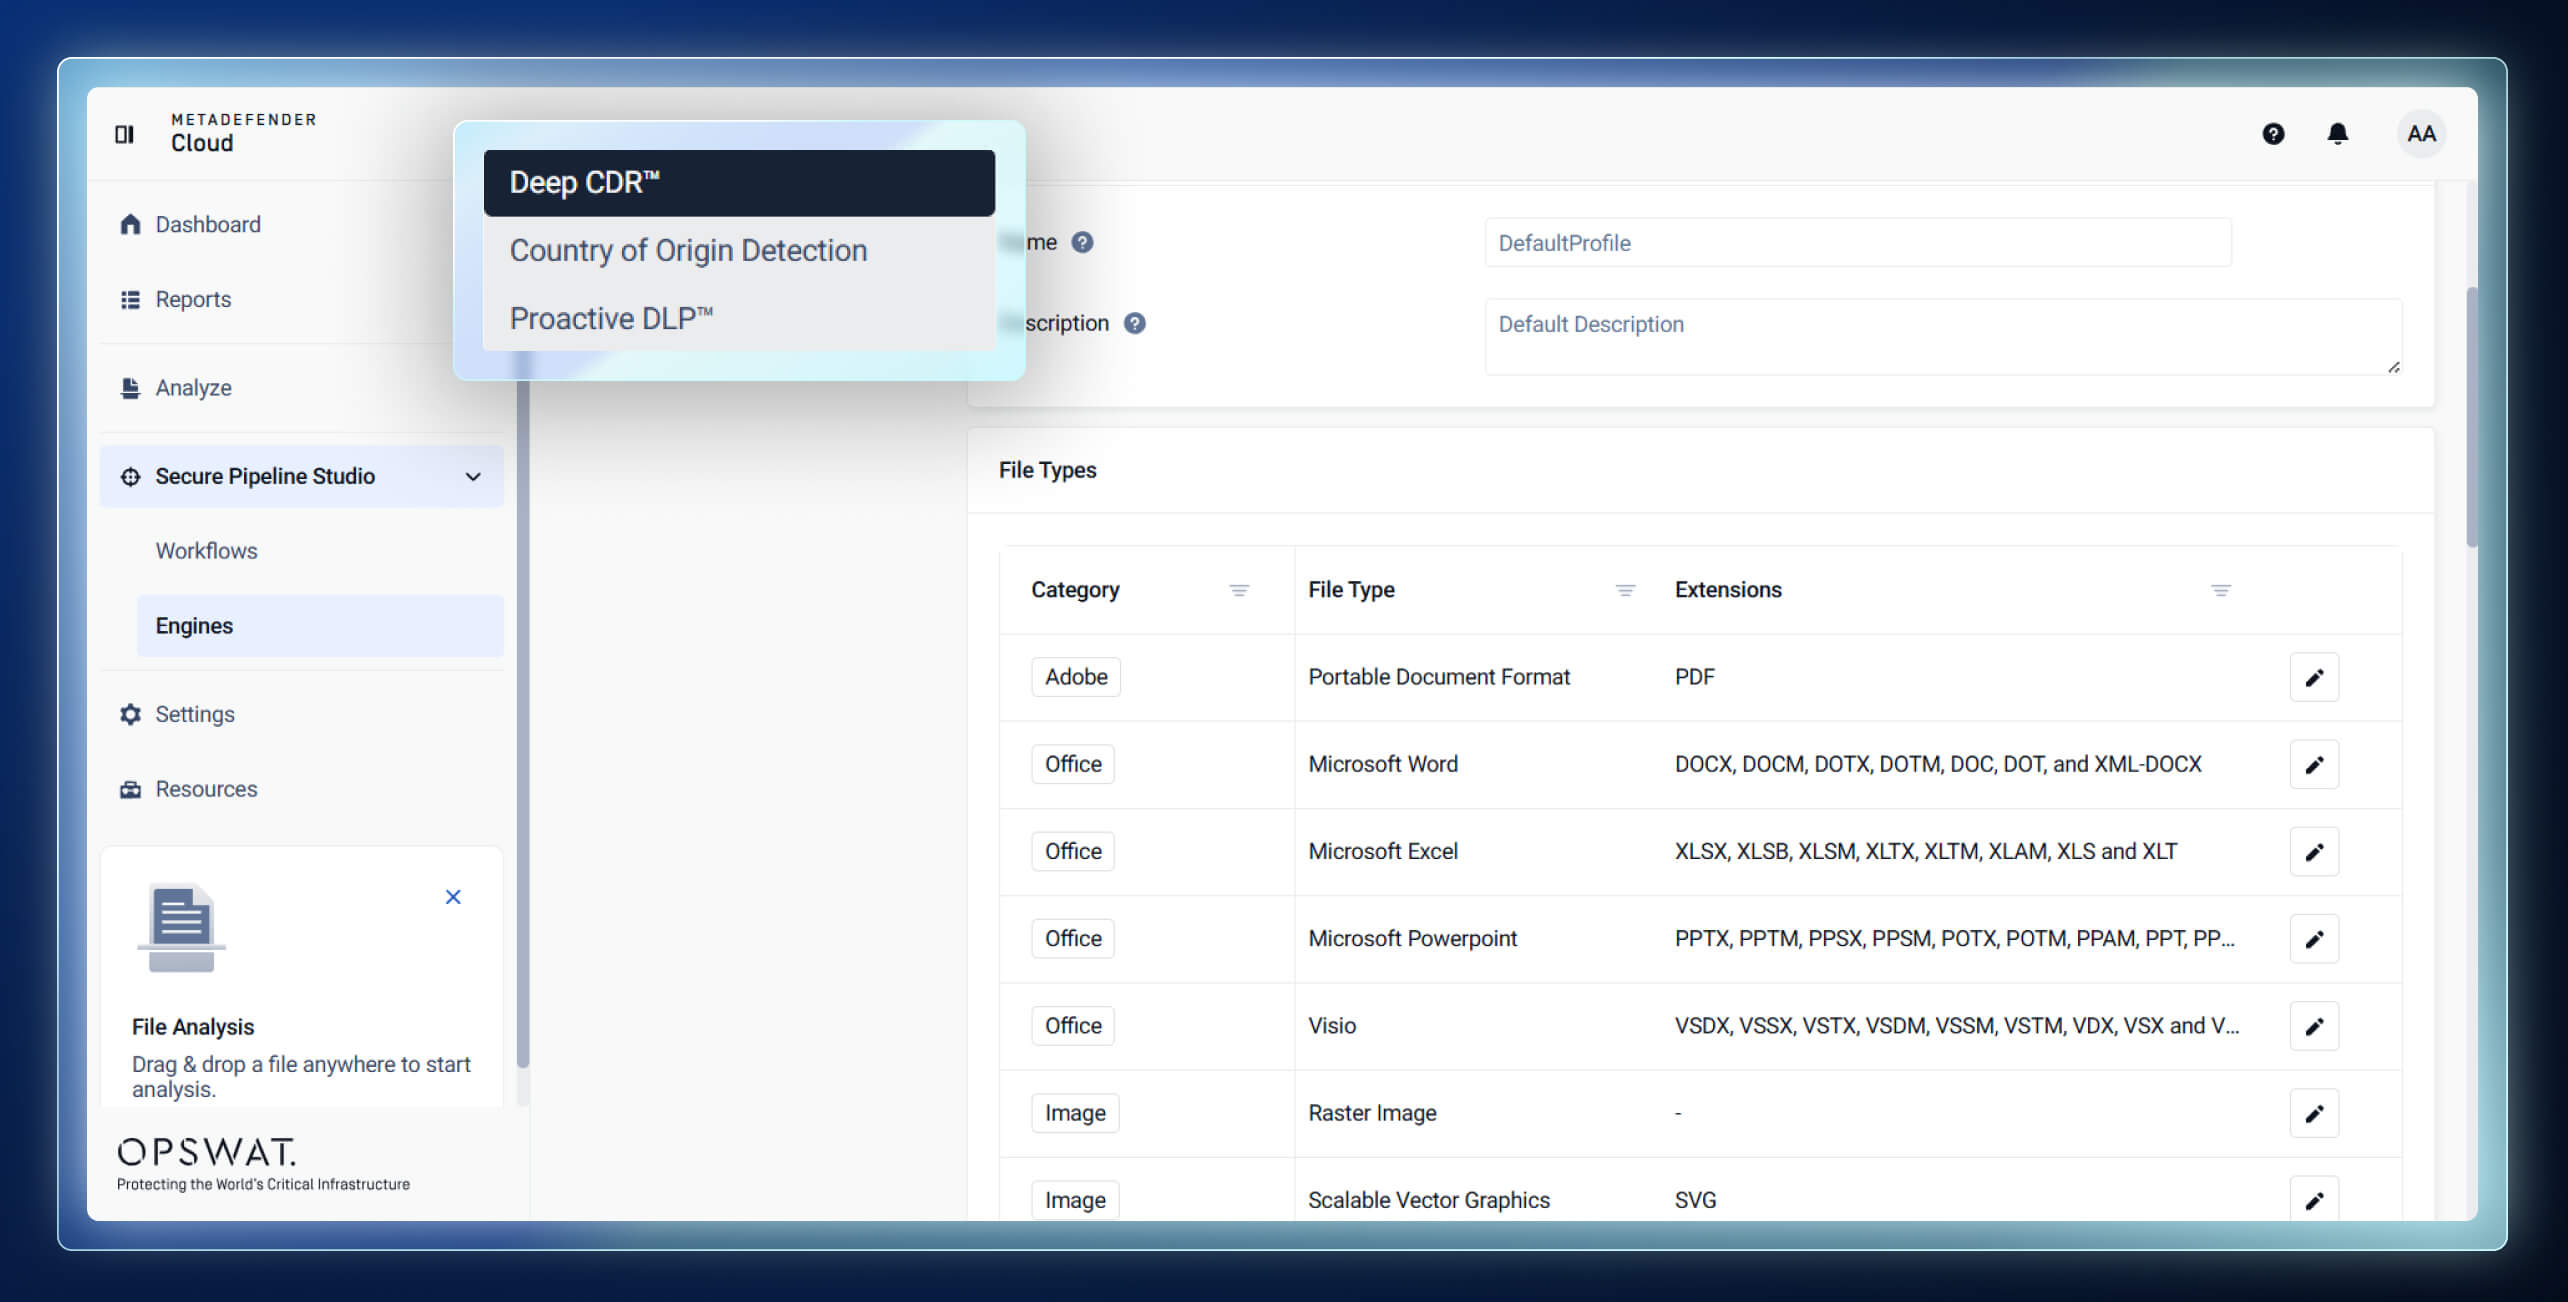Screen dimensions: 2568x1302
Task: Open the Extensions column filter
Action: pyautogui.click(x=2220, y=590)
